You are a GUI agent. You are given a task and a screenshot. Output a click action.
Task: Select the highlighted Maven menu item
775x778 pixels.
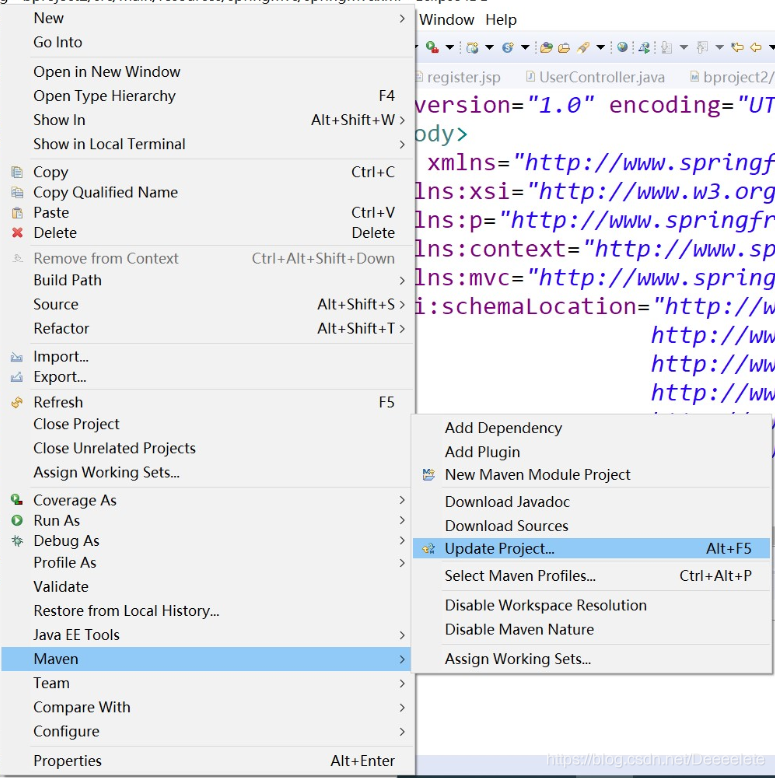click(206, 659)
